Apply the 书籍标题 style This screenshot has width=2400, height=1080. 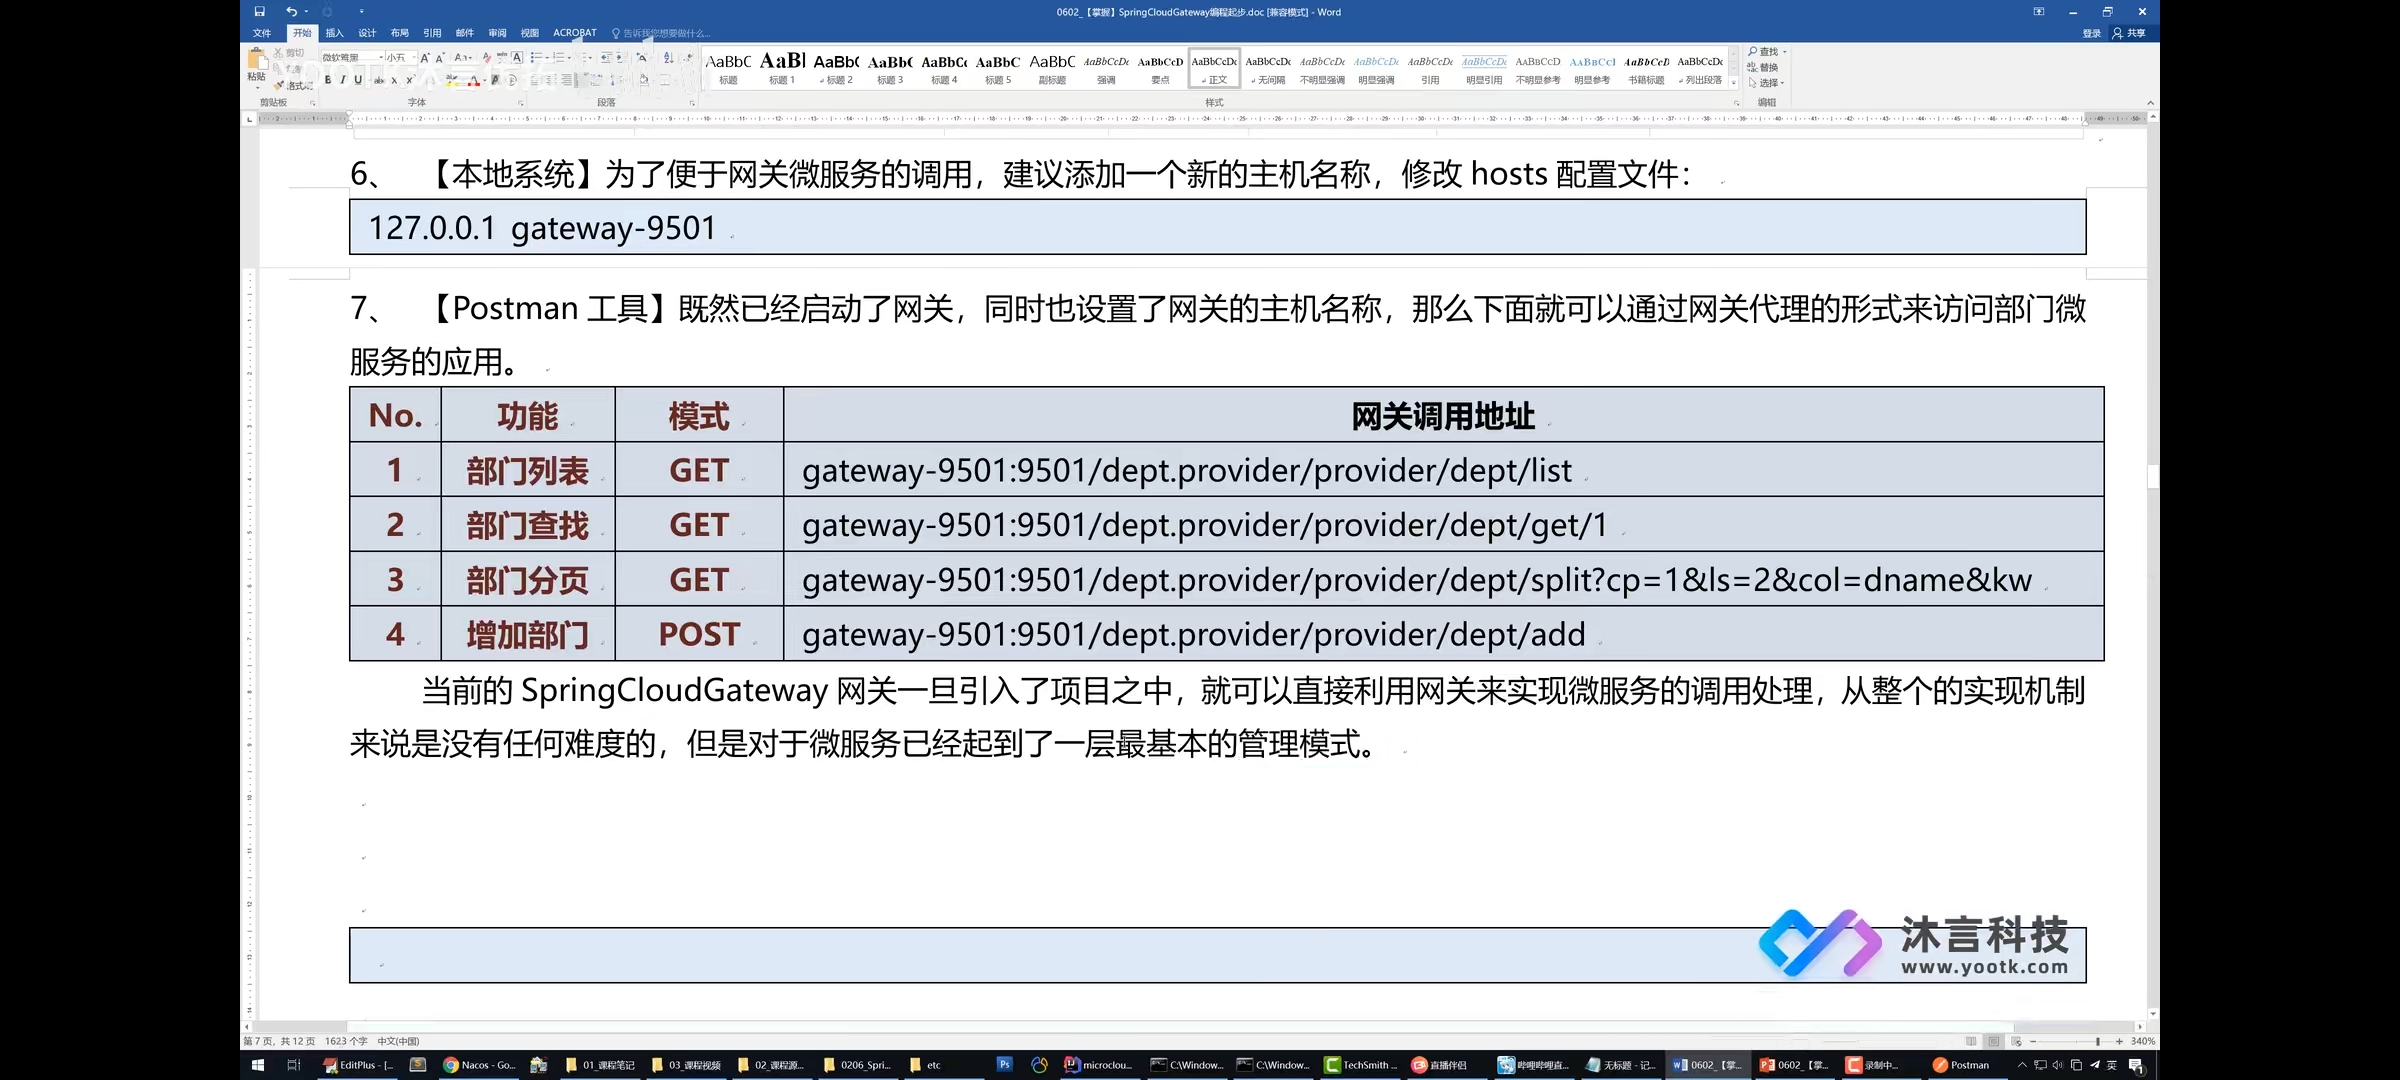(1646, 68)
